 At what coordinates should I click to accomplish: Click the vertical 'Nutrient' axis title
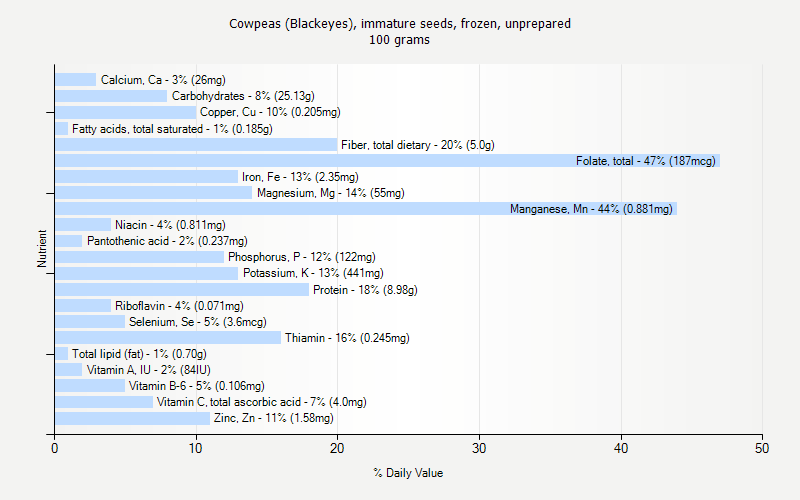42,248
